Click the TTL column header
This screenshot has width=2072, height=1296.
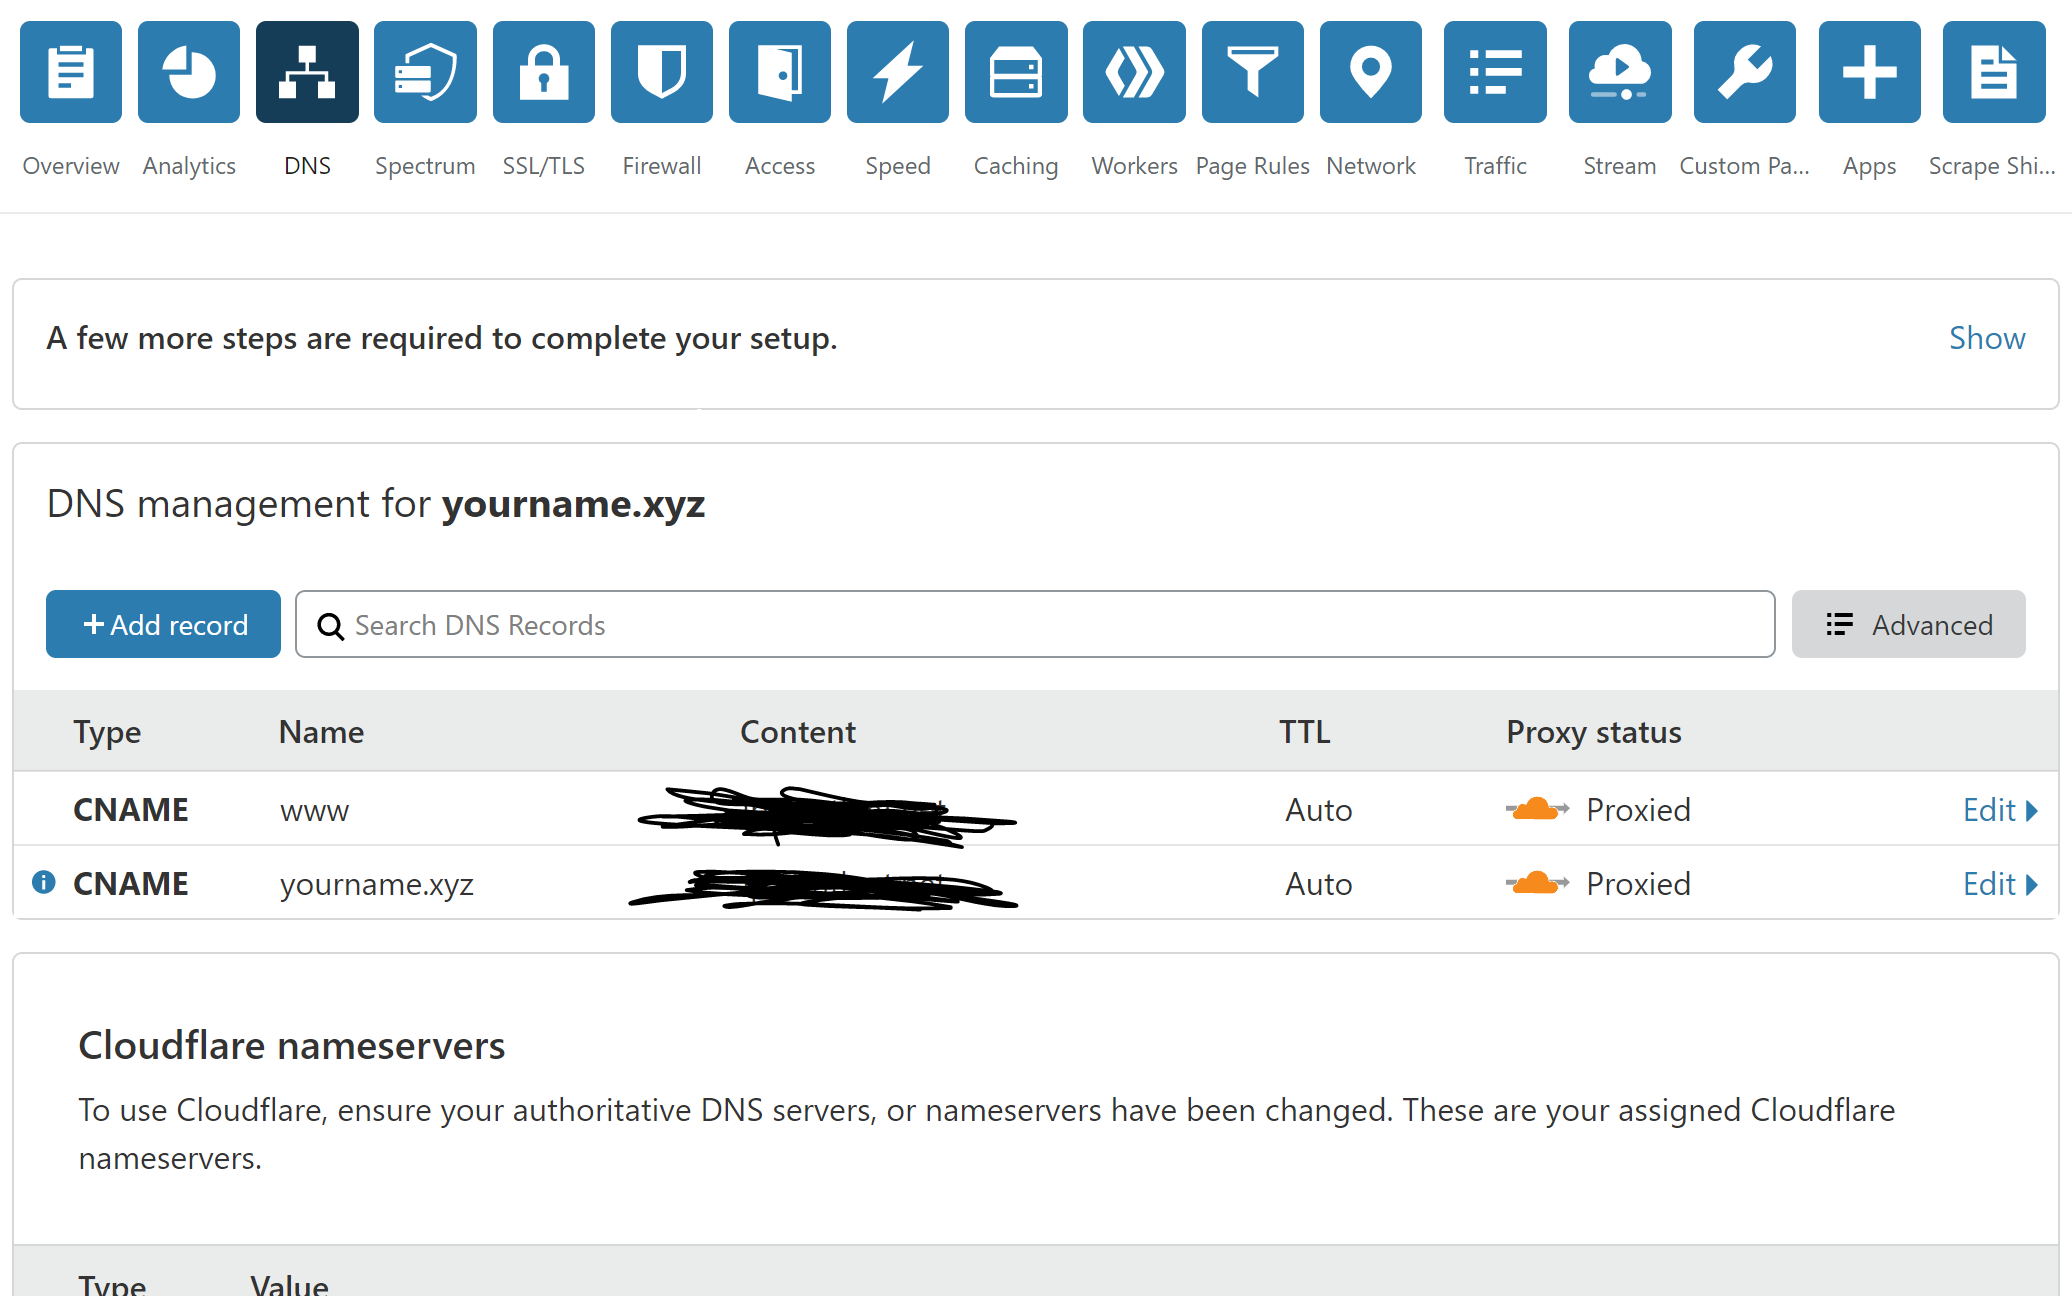[1305, 732]
